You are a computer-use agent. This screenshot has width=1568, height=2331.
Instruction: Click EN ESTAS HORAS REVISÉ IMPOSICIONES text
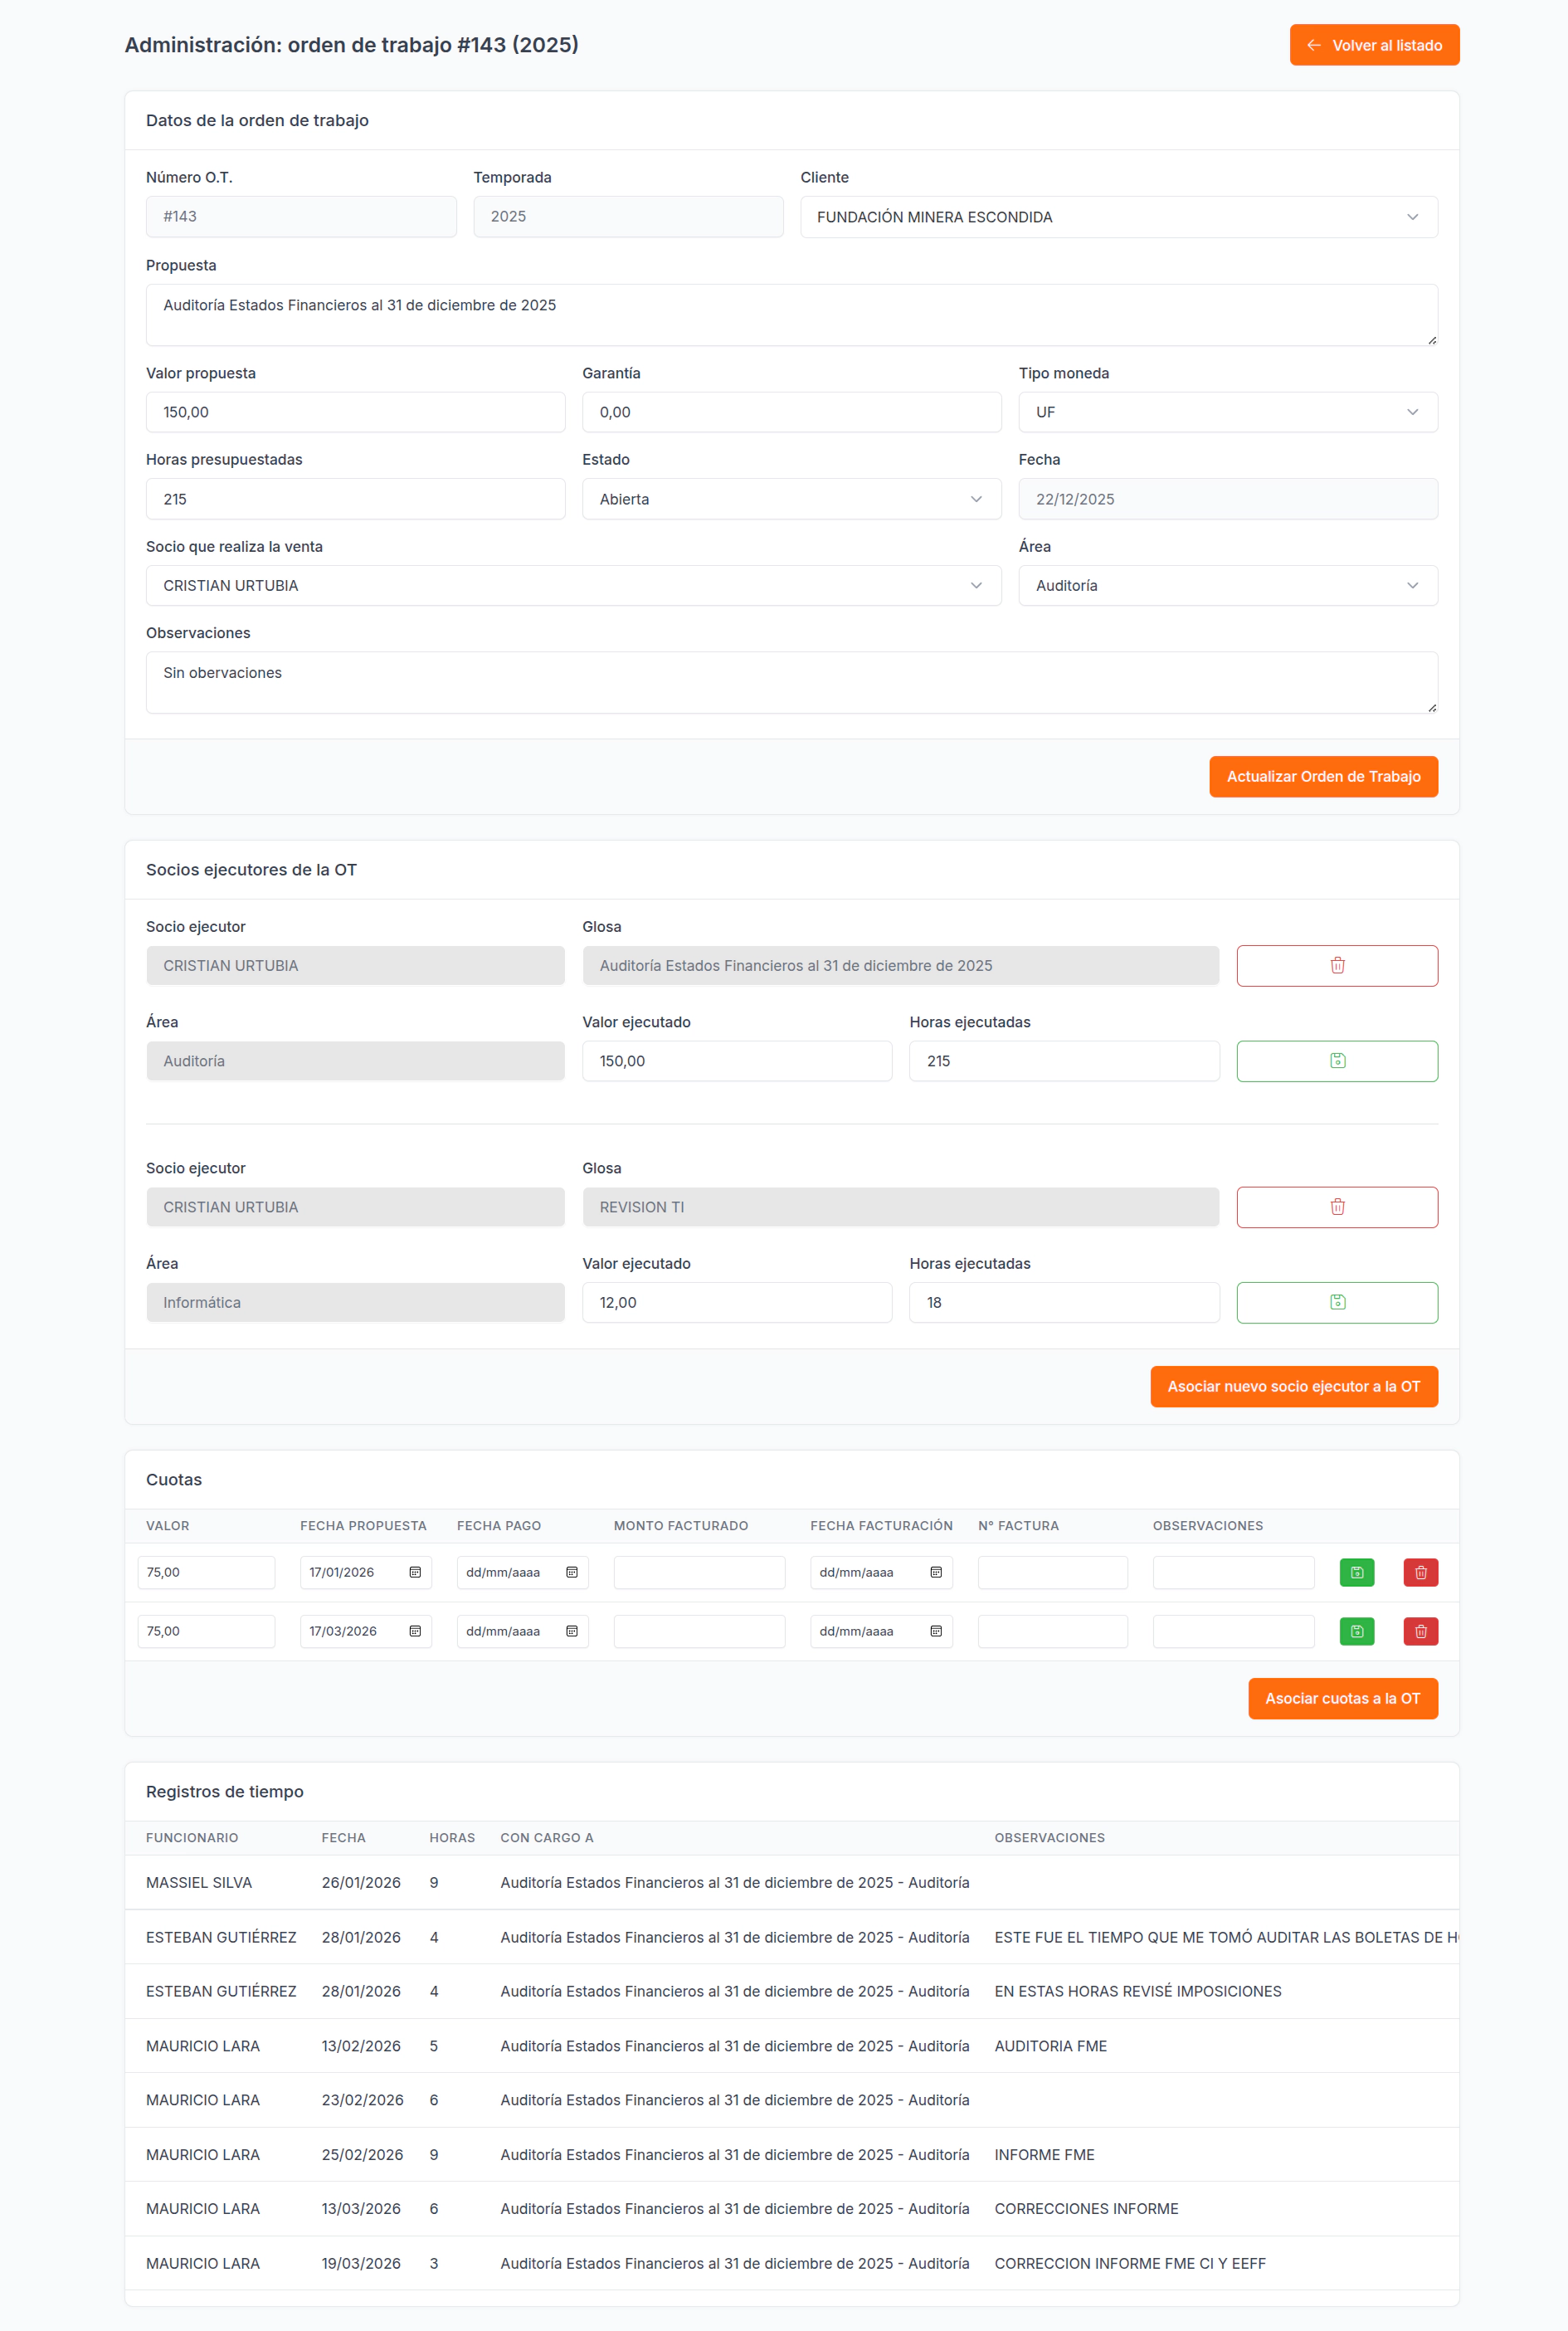1137,1990
